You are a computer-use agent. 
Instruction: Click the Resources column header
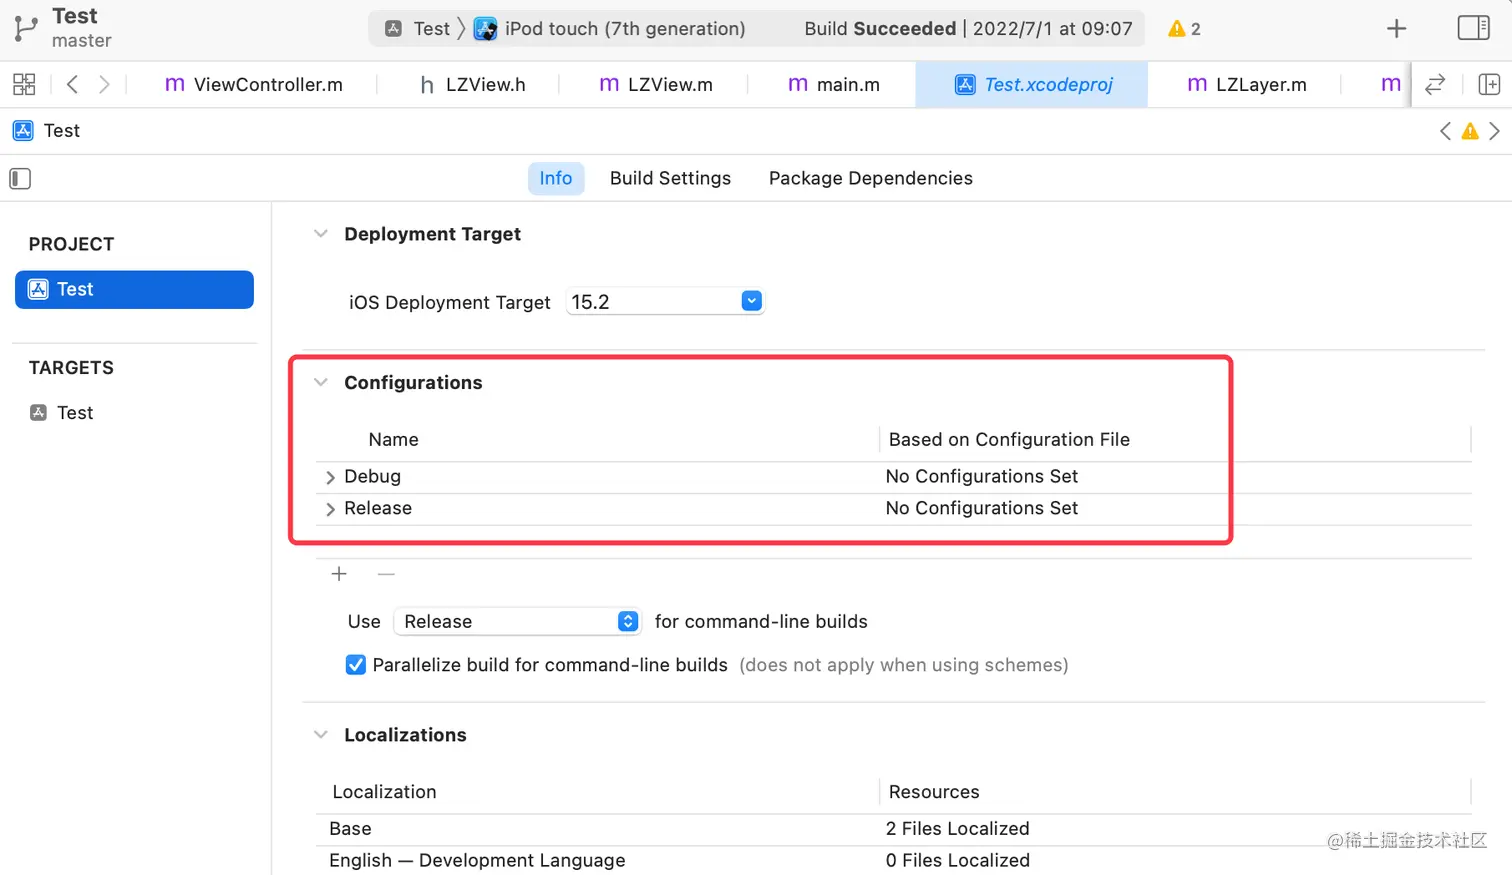[934, 792]
